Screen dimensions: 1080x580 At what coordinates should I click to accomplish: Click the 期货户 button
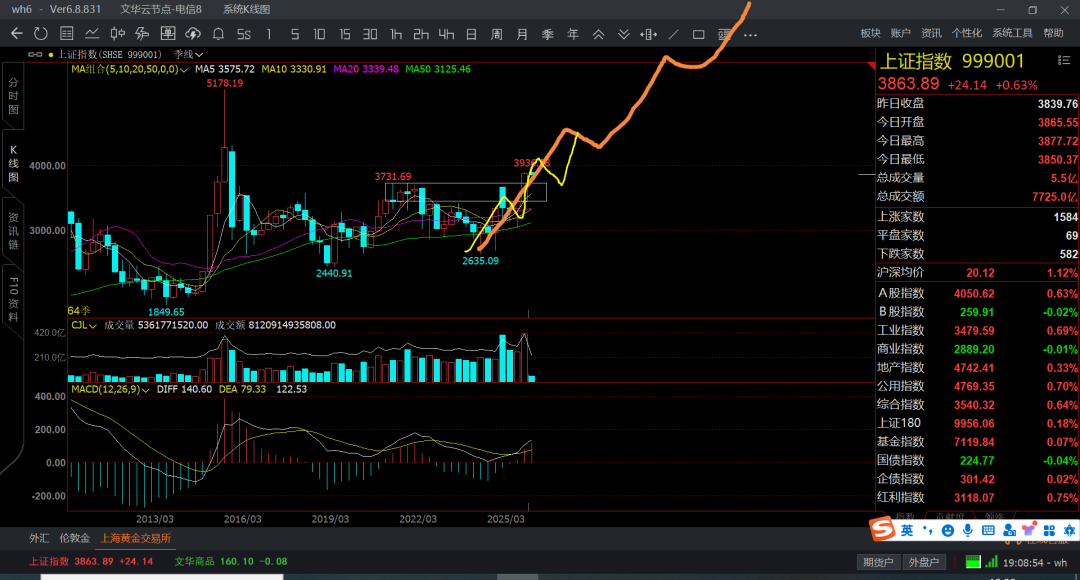878,562
